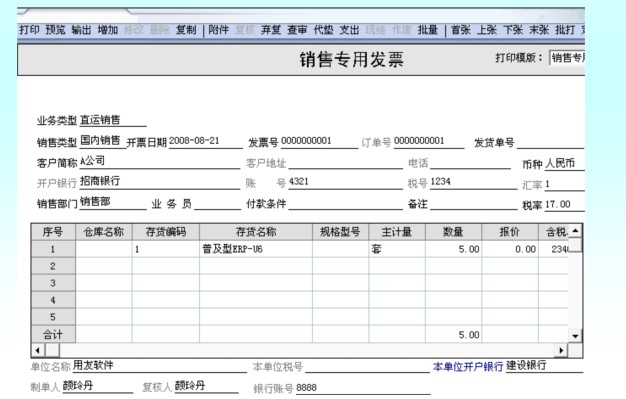The height and width of the screenshot is (399, 626).
Task: Click the 主计量 column header
Action: [397, 232]
